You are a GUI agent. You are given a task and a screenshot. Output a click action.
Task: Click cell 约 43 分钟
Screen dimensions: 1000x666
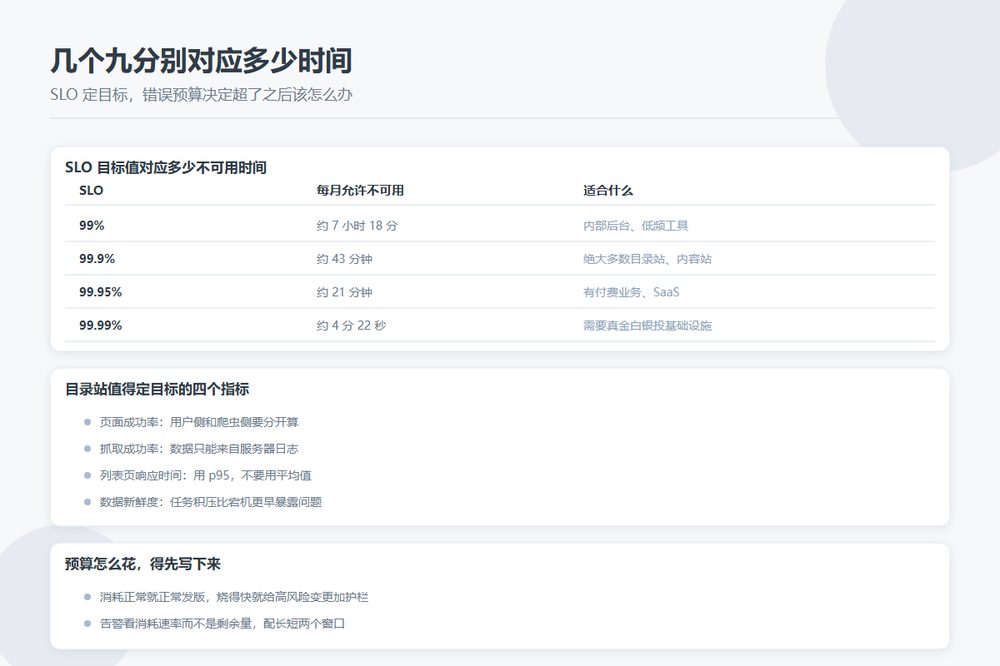click(344, 258)
